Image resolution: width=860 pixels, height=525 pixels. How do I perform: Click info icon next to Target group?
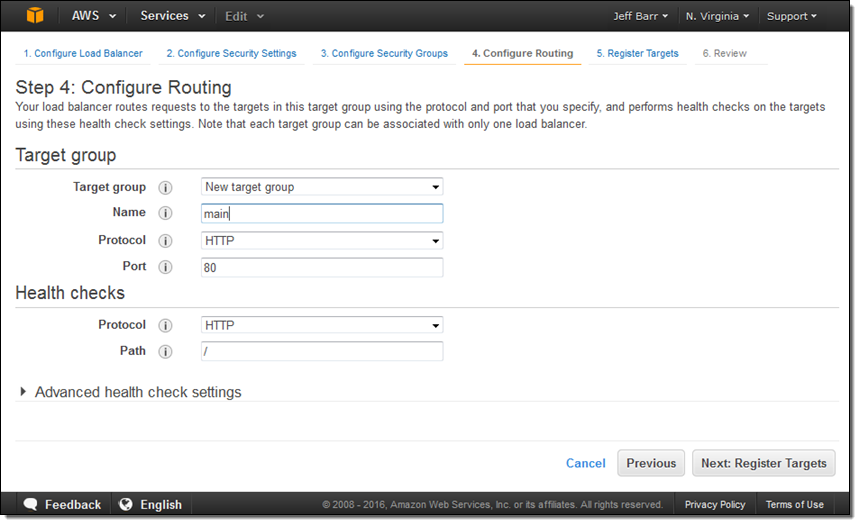coord(166,188)
